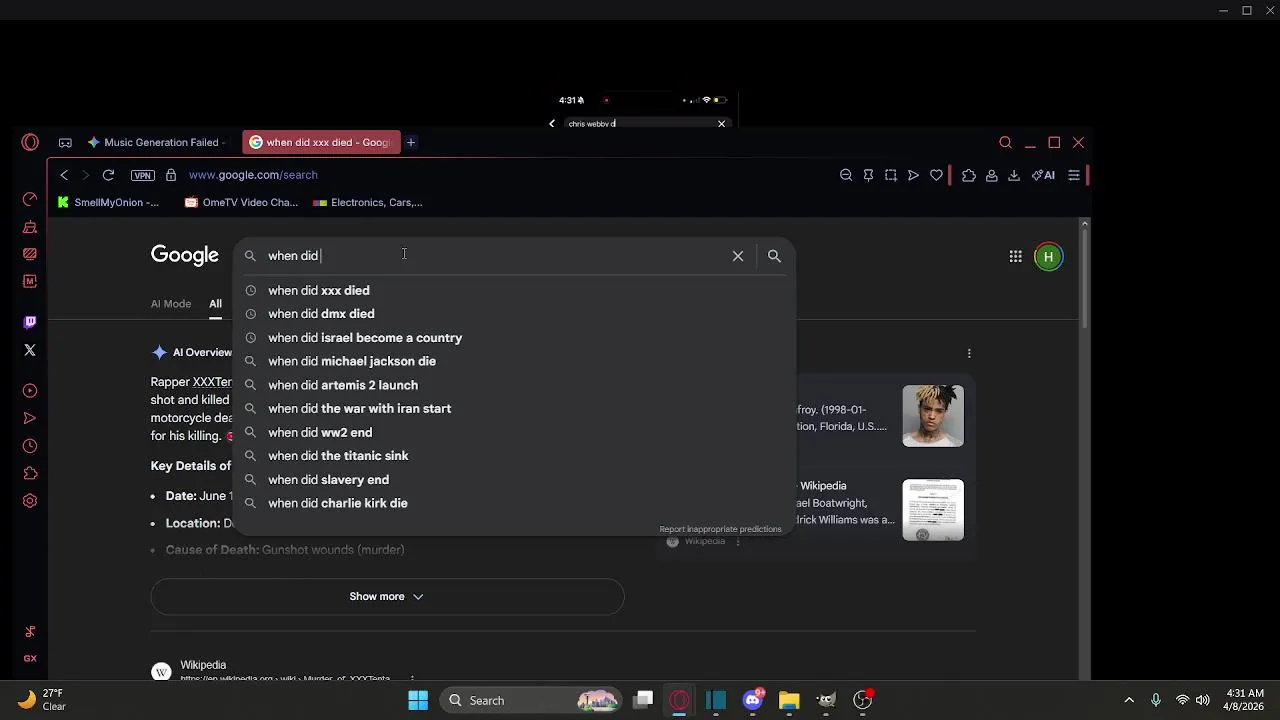The height and width of the screenshot is (720, 1280).
Task: Open the SmellMyOnion bookmark
Action: tap(108, 202)
